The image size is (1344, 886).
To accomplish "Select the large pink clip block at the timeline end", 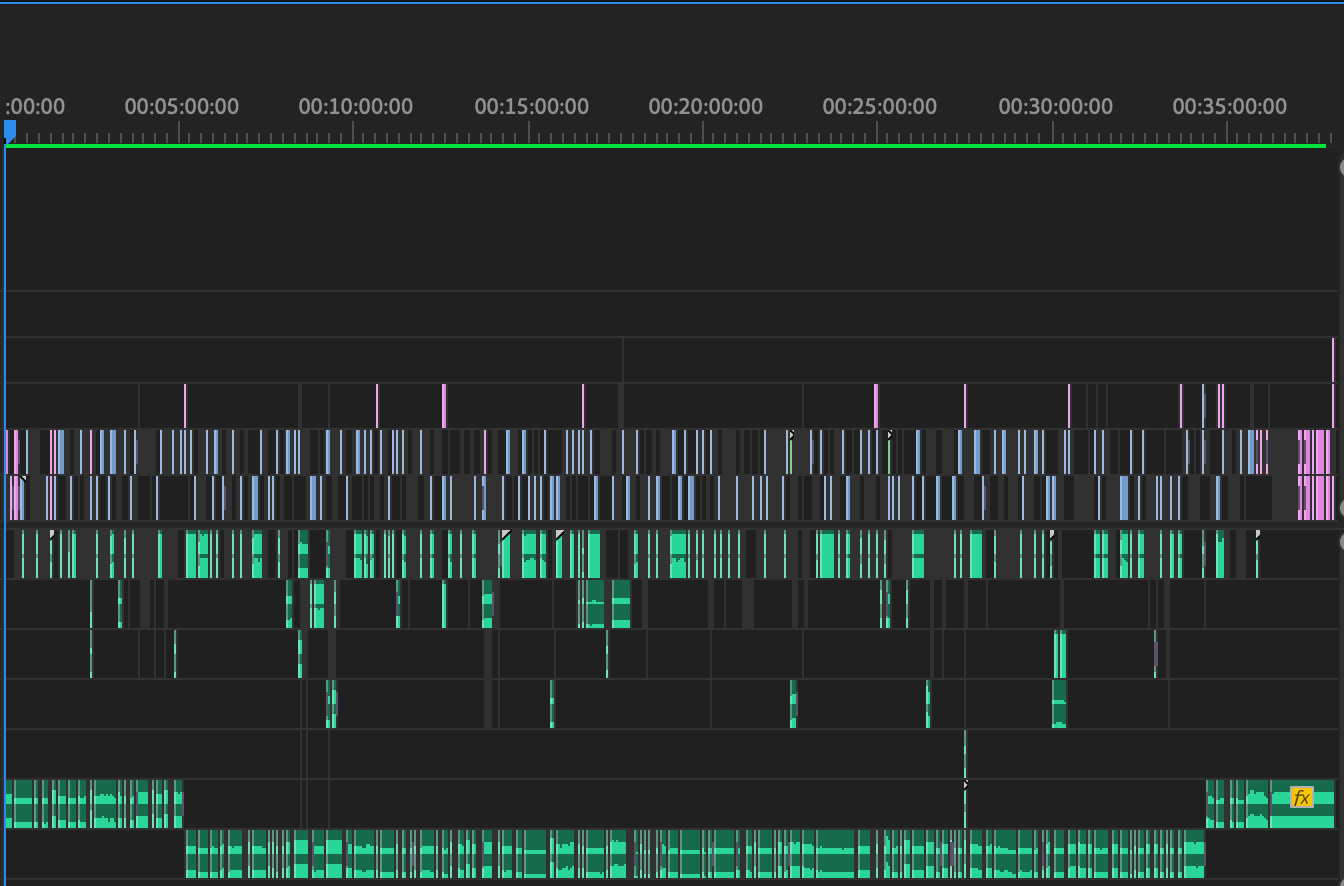I will [1316, 475].
